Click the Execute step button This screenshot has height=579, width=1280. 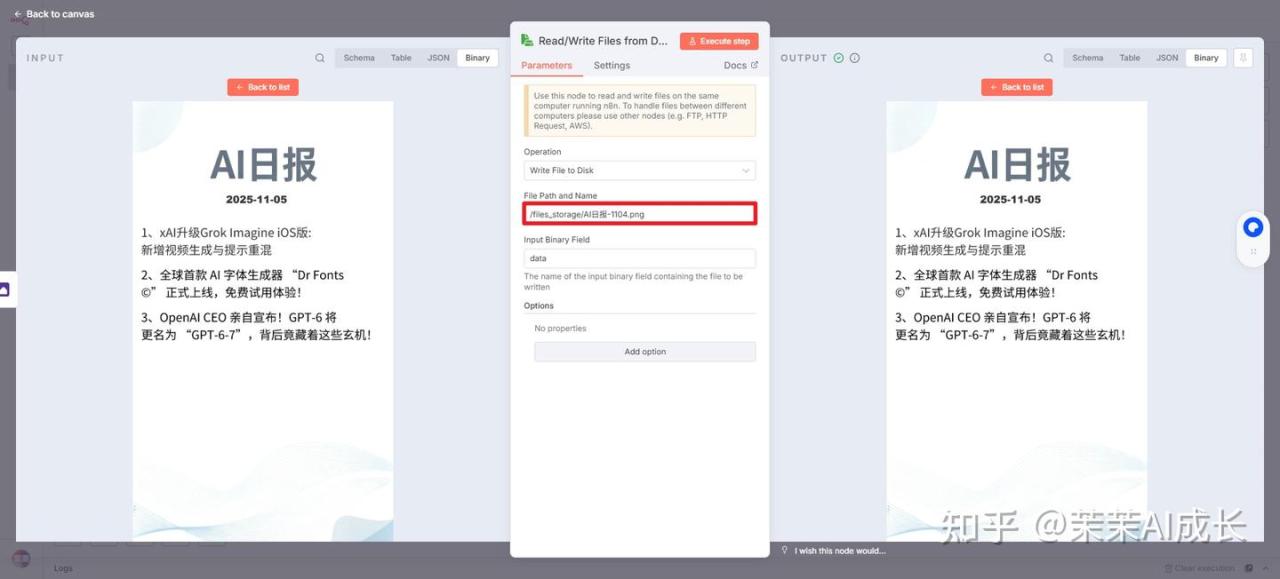click(719, 41)
